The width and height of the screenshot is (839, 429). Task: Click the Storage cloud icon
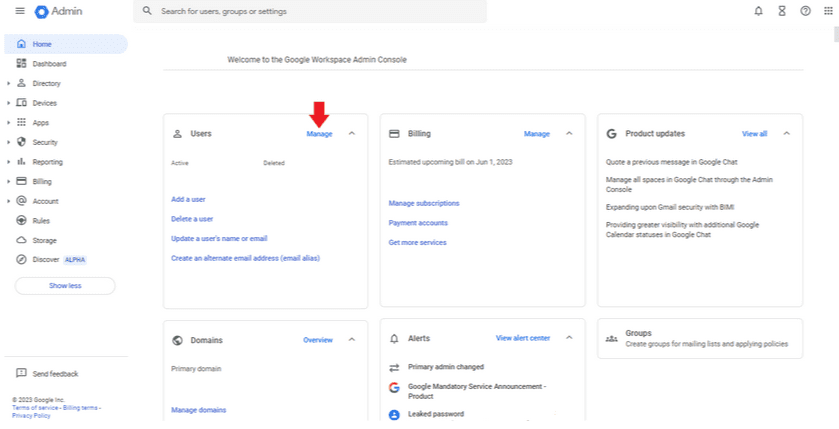(21, 240)
